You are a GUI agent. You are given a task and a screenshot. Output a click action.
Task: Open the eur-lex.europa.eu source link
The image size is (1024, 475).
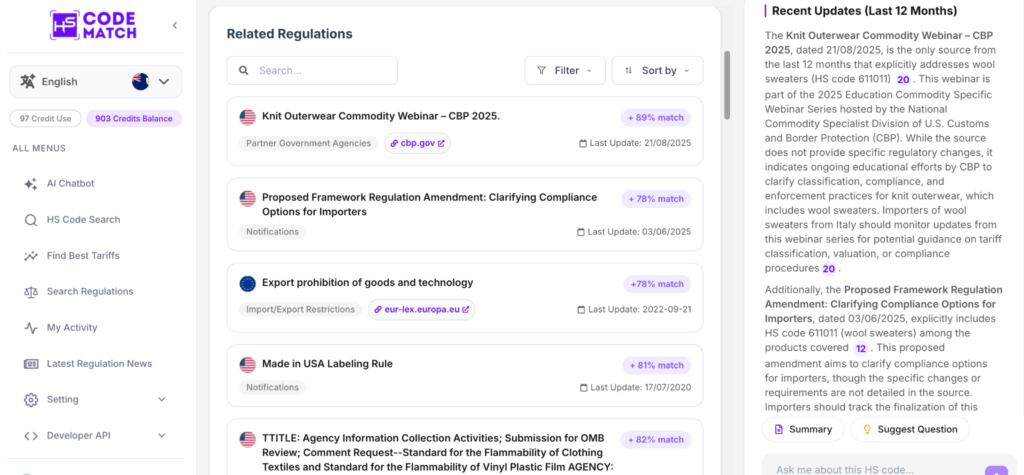tap(422, 310)
